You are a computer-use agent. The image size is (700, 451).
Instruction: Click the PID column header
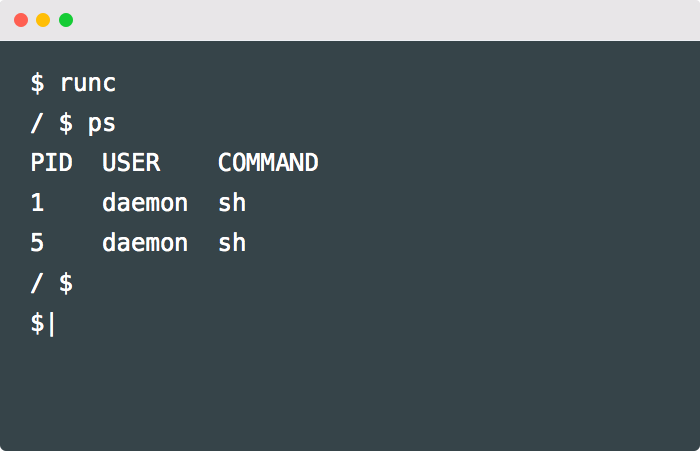point(51,163)
